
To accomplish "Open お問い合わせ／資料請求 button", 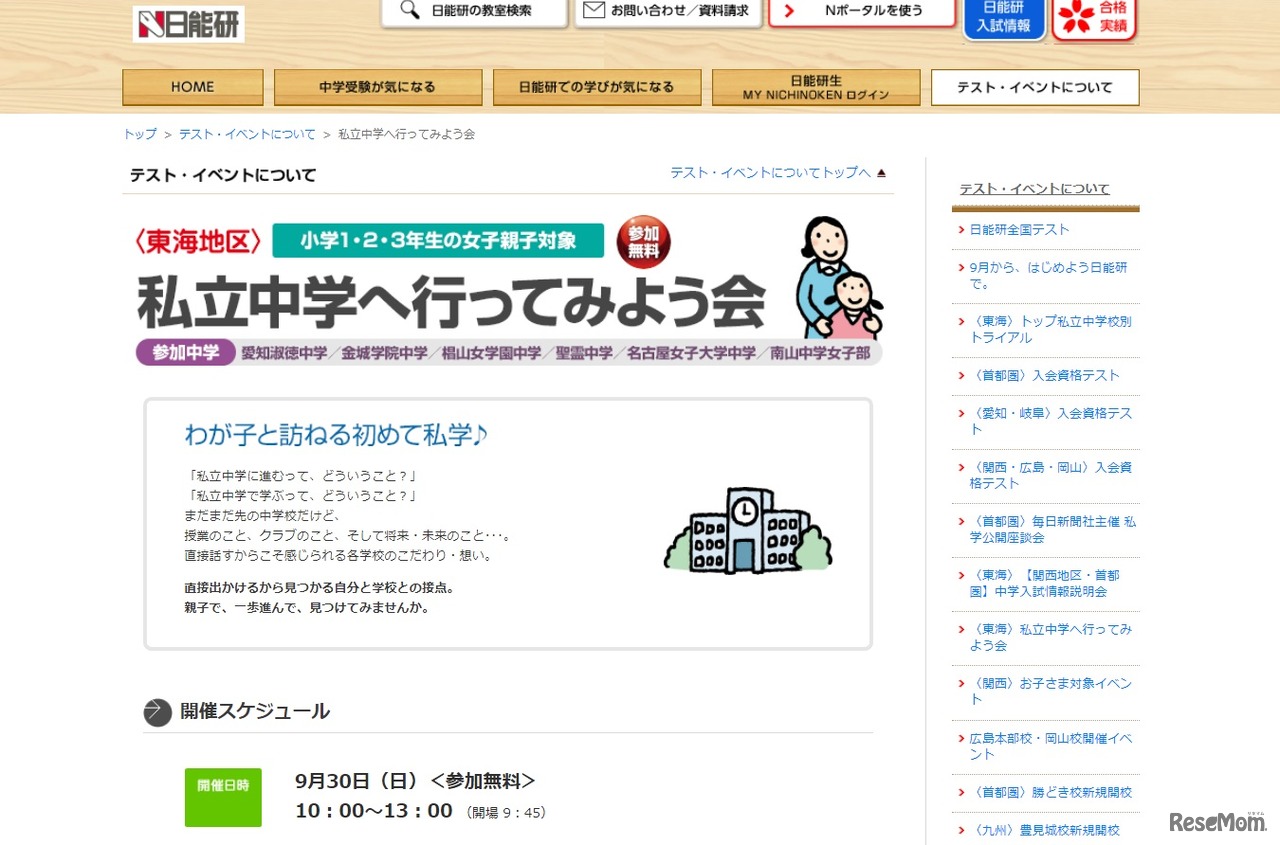I will tap(669, 11).
